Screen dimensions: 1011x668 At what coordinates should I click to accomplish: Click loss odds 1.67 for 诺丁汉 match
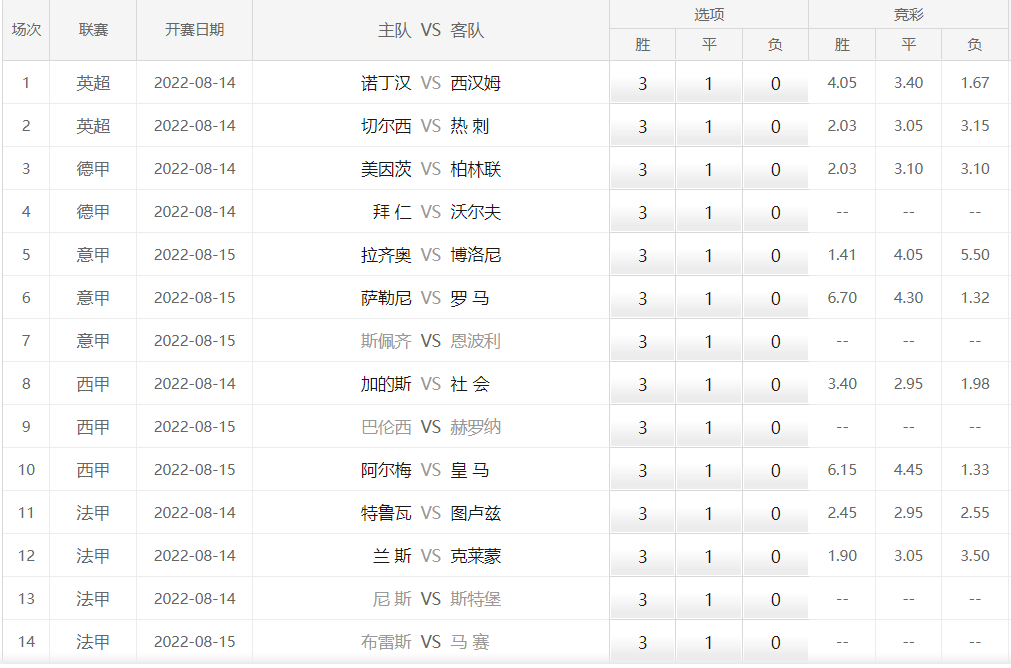tap(974, 83)
